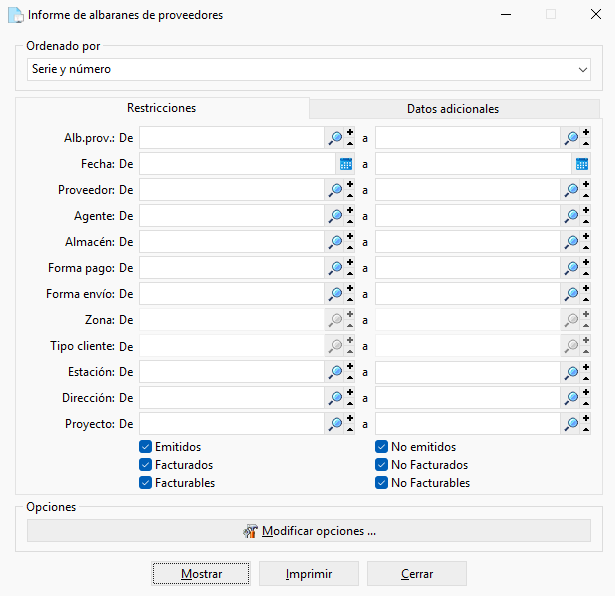Expand the Ordenado por dropdown
Image resolution: width=615 pixels, height=596 pixels.
582,70
